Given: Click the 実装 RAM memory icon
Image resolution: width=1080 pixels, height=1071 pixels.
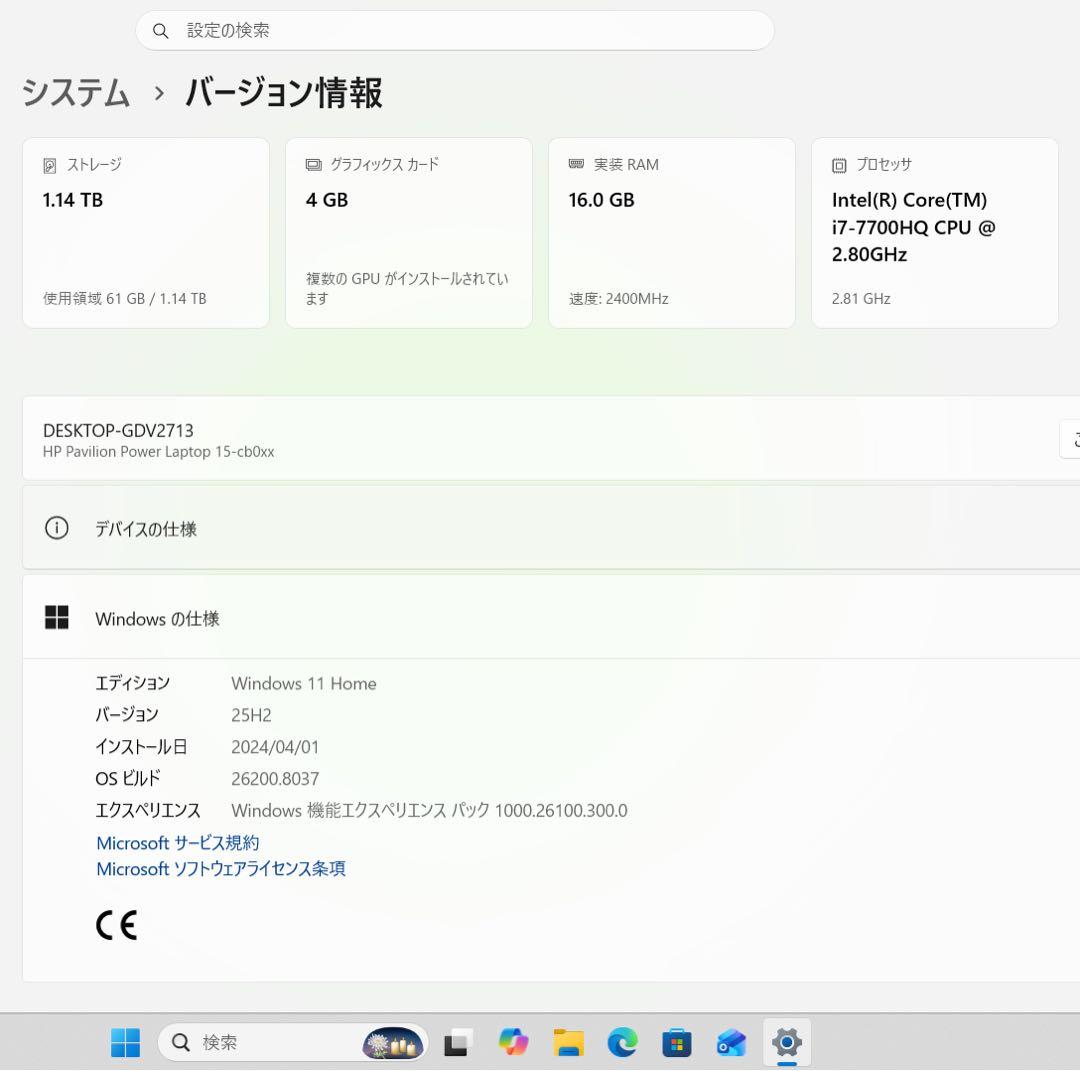Looking at the screenshot, I should click(x=576, y=164).
